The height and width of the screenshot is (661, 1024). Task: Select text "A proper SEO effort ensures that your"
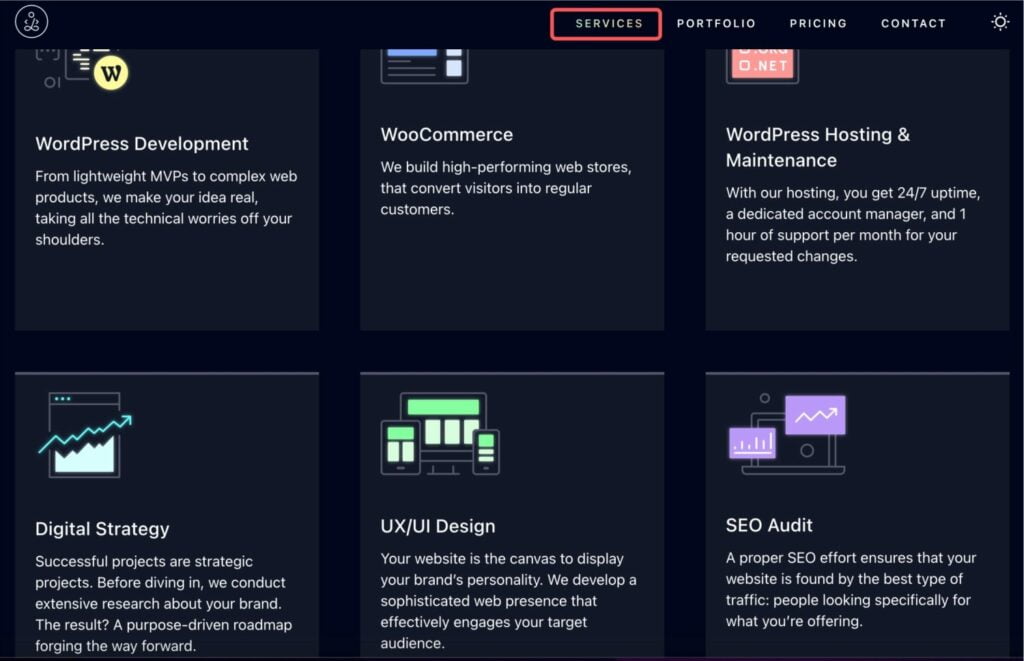(851, 558)
